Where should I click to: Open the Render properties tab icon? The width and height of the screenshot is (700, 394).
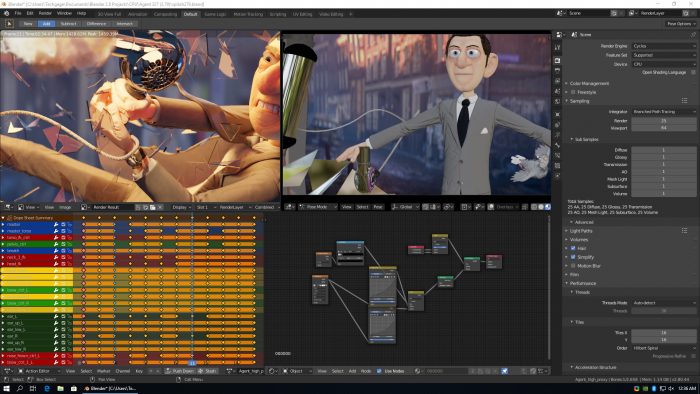coord(558,60)
